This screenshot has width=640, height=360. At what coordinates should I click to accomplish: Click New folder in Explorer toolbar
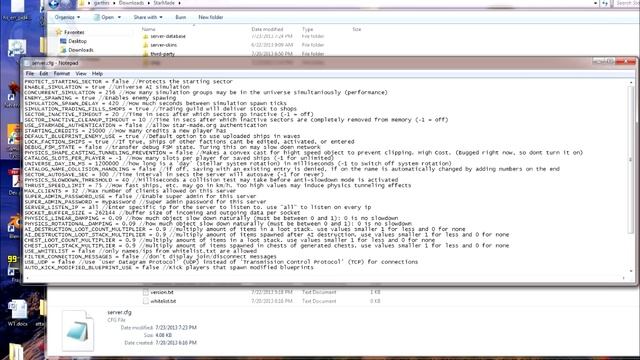click(x=211, y=17)
